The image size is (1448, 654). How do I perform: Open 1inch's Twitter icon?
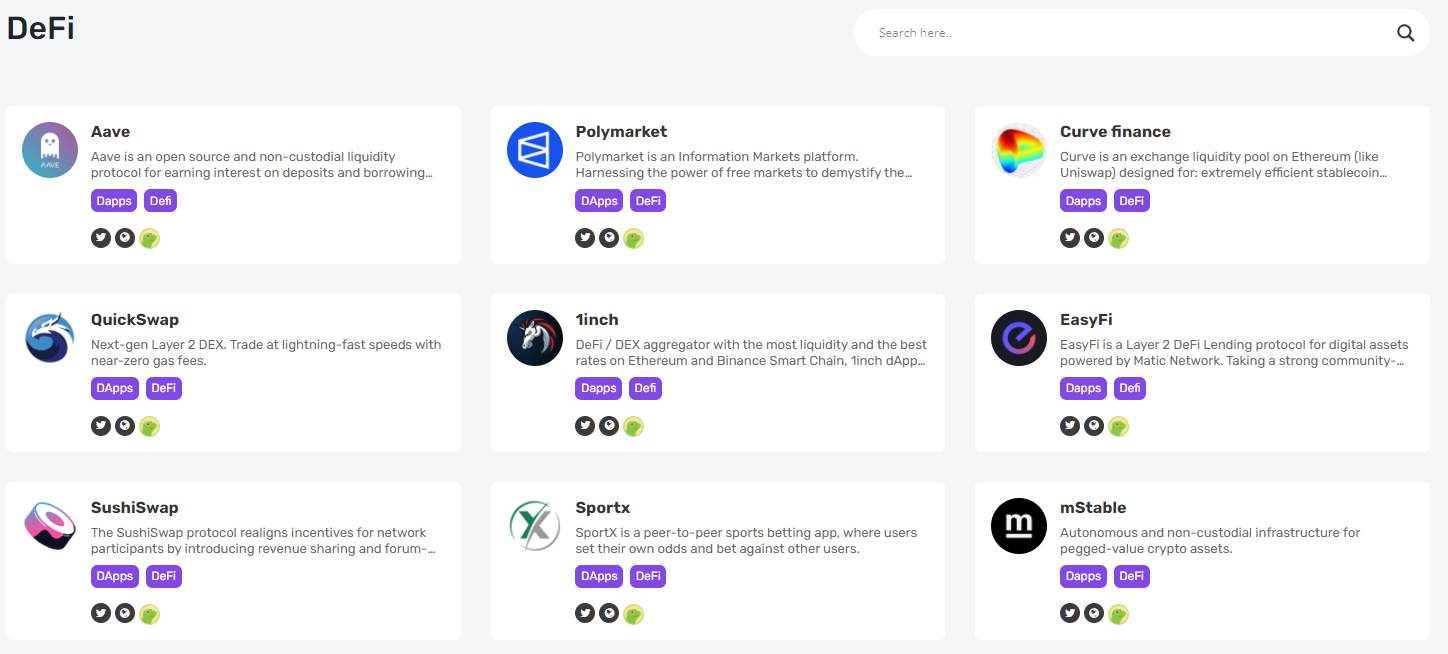pyautogui.click(x=585, y=426)
